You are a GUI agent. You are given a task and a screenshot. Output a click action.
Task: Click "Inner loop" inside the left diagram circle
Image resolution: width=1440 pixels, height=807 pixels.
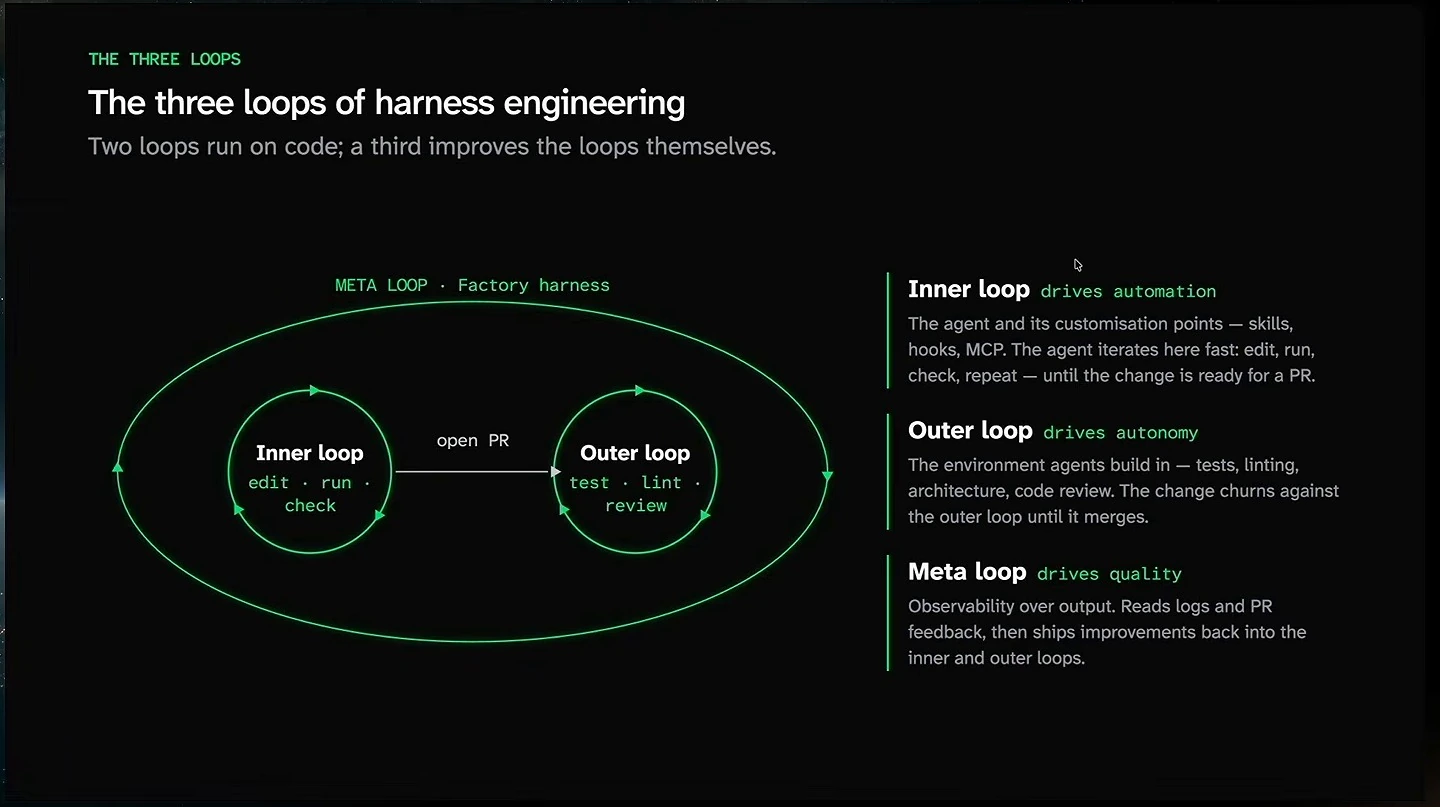pos(310,453)
